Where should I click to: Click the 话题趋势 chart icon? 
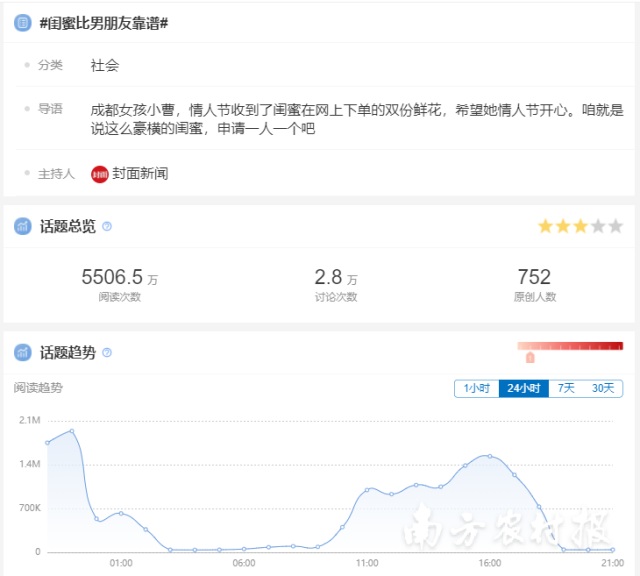(x=22, y=352)
